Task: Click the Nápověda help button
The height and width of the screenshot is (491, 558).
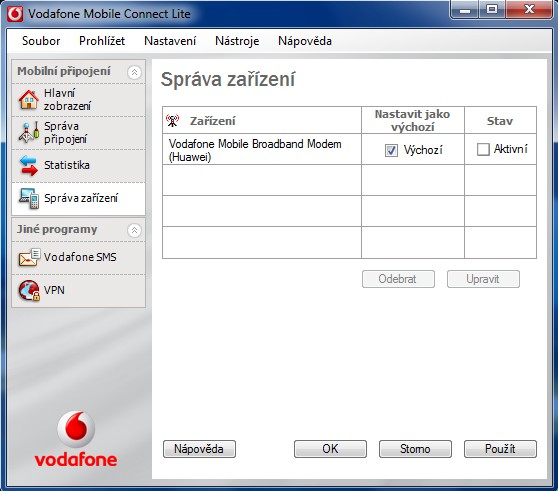Action: (199, 449)
